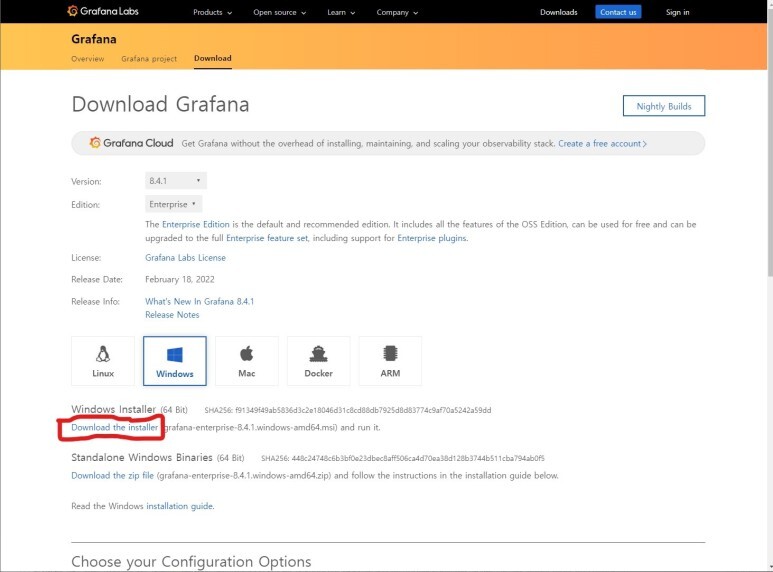The height and width of the screenshot is (572, 773).
Task: Open What's New In Grafana 8.4.1
Action: pos(200,301)
